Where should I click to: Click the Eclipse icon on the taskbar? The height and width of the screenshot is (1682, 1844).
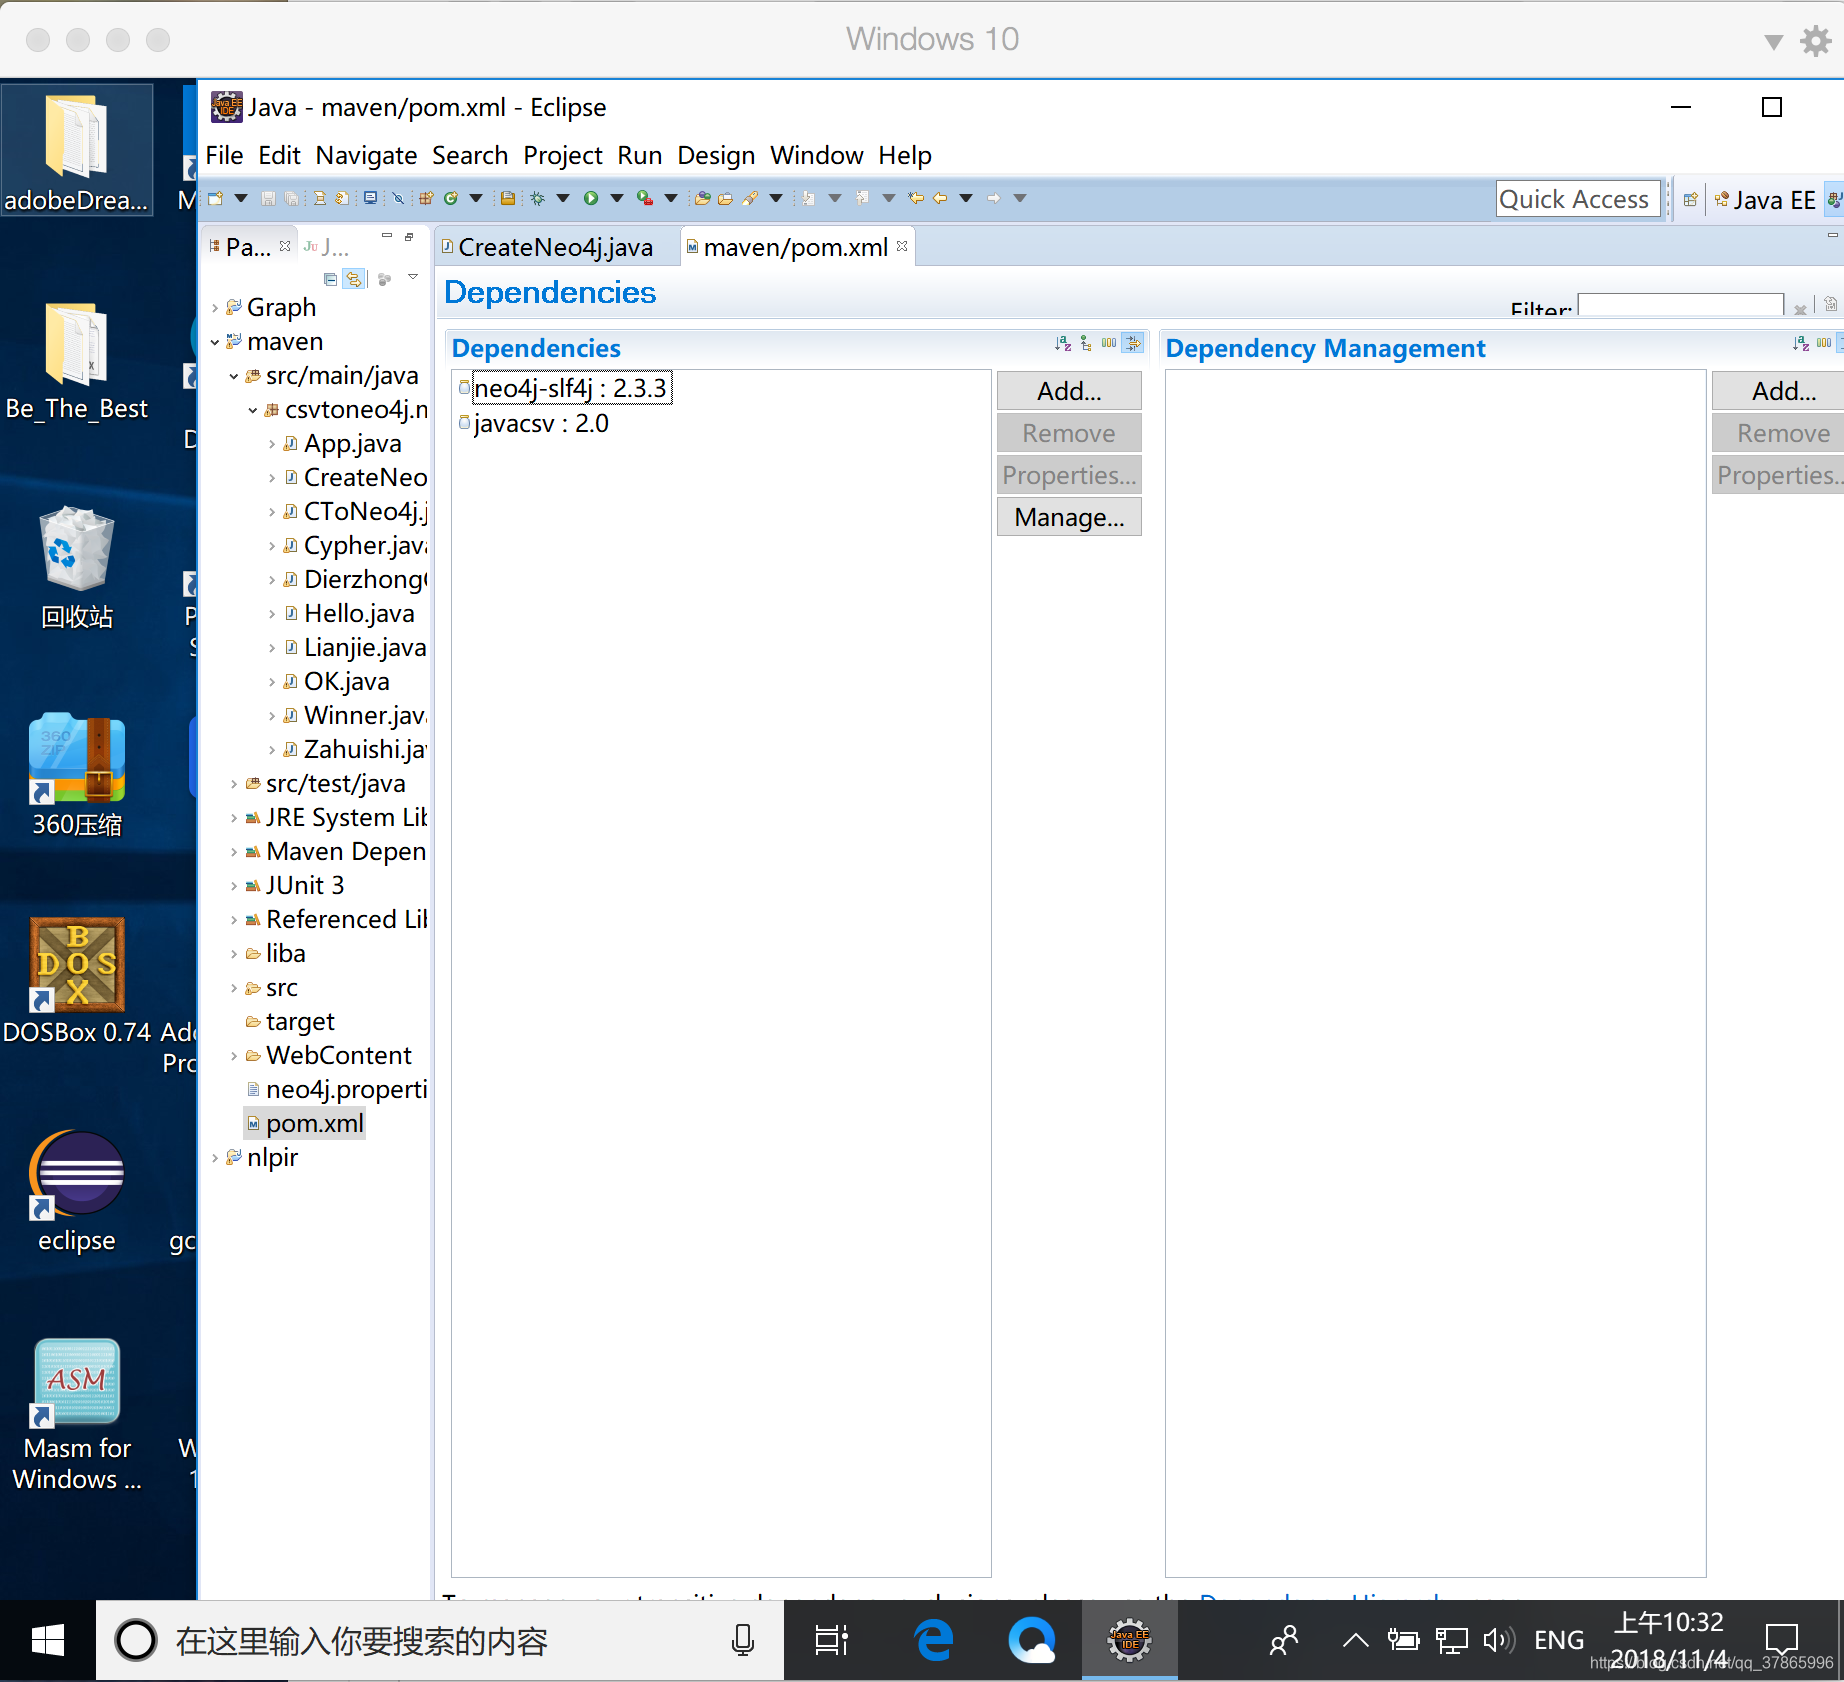pyautogui.click(x=1129, y=1641)
